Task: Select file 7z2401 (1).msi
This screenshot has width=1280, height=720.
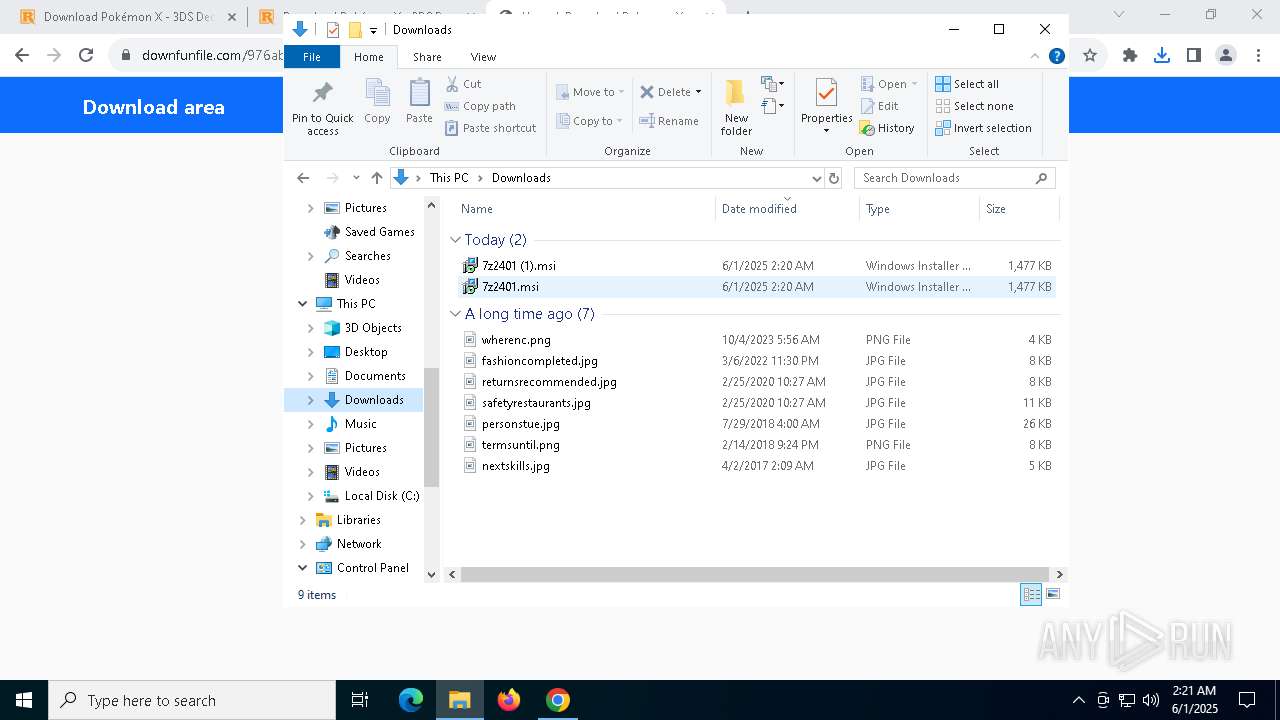Action: (x=519, y=266)
